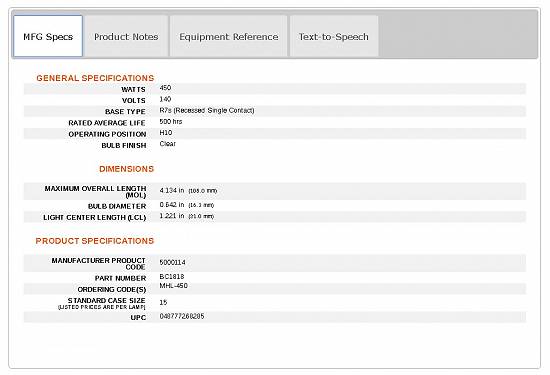Click the UPC label
This screenshot has height=375, width=550.
[x=138, y=317]
